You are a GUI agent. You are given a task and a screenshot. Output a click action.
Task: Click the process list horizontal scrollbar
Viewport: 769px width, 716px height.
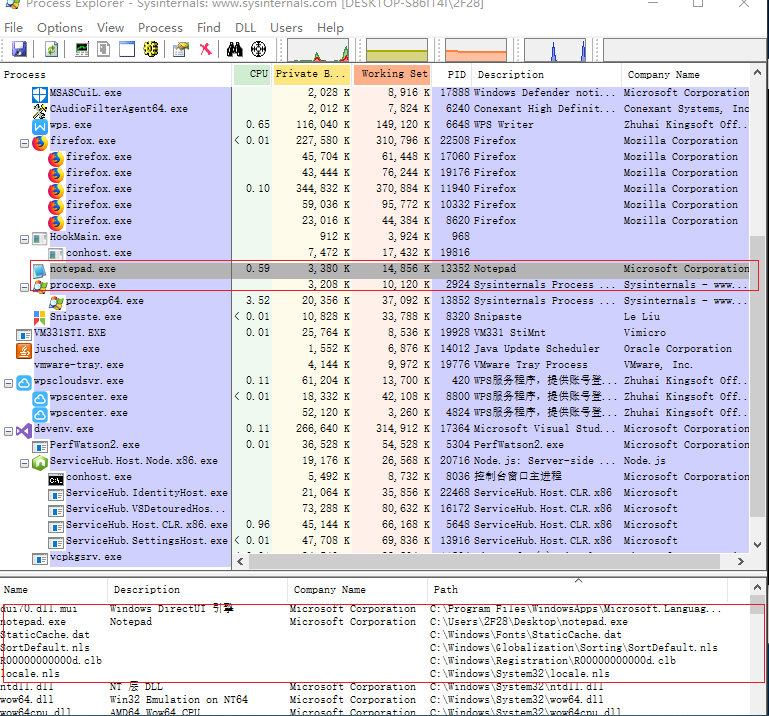[x=484, y=562]
